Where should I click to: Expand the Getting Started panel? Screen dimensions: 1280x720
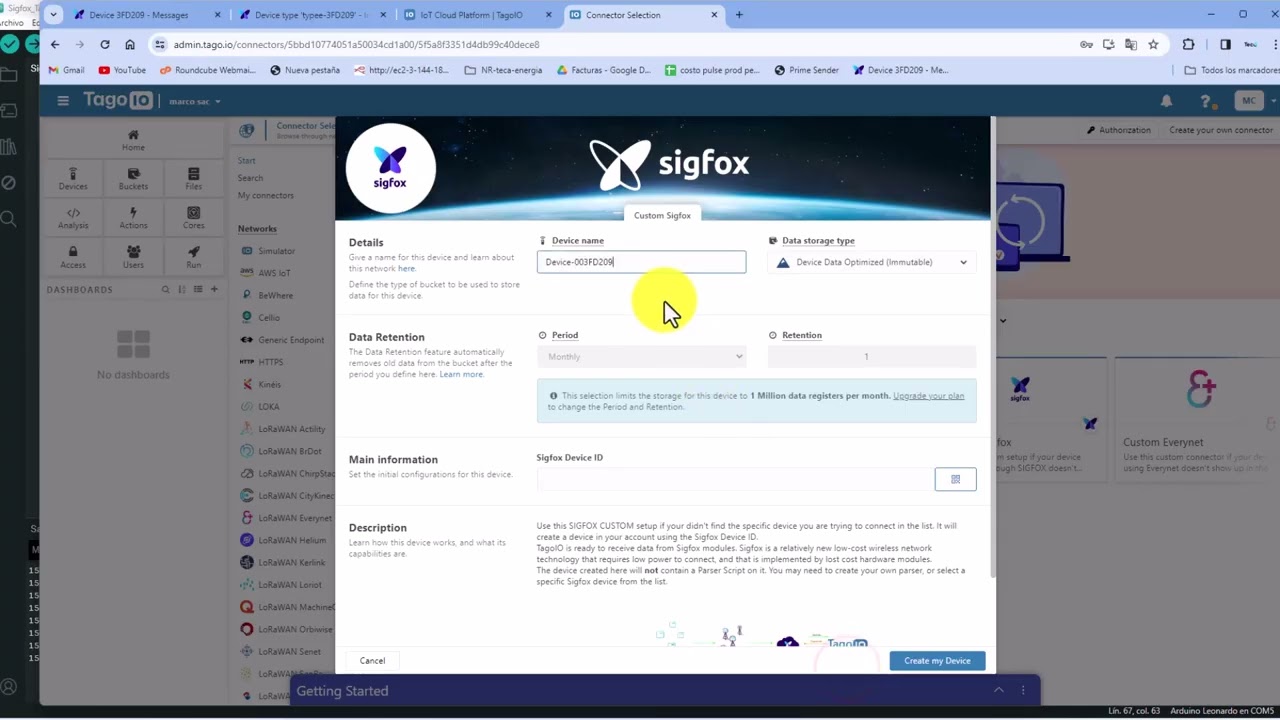coord(998,690)
